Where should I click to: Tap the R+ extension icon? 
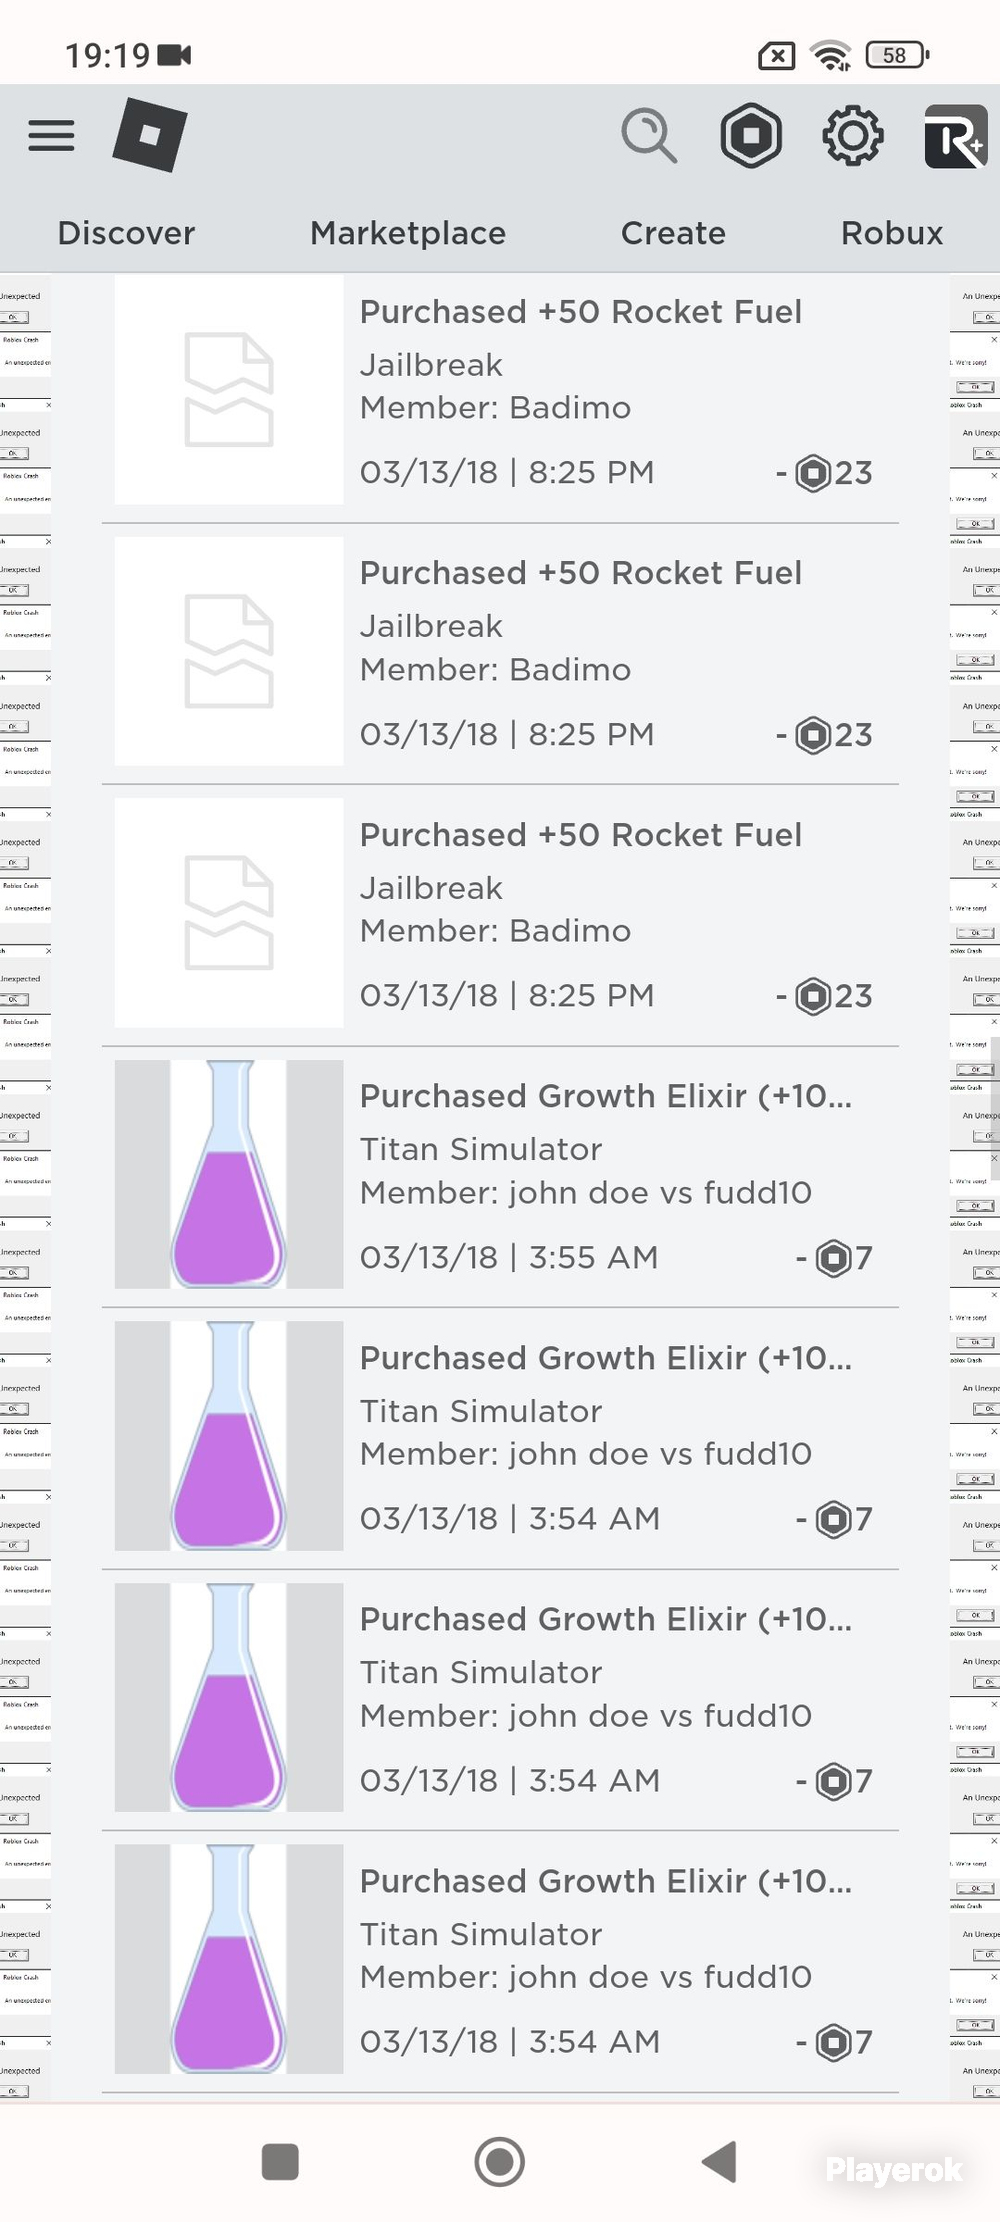coord(955,136)
